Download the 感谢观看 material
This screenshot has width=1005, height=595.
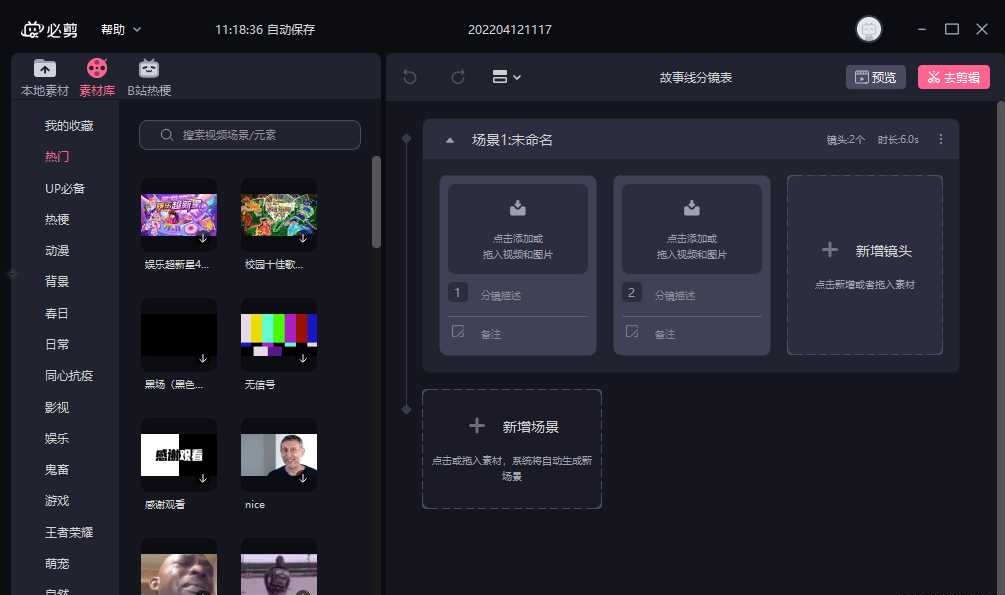pos(203,478)
